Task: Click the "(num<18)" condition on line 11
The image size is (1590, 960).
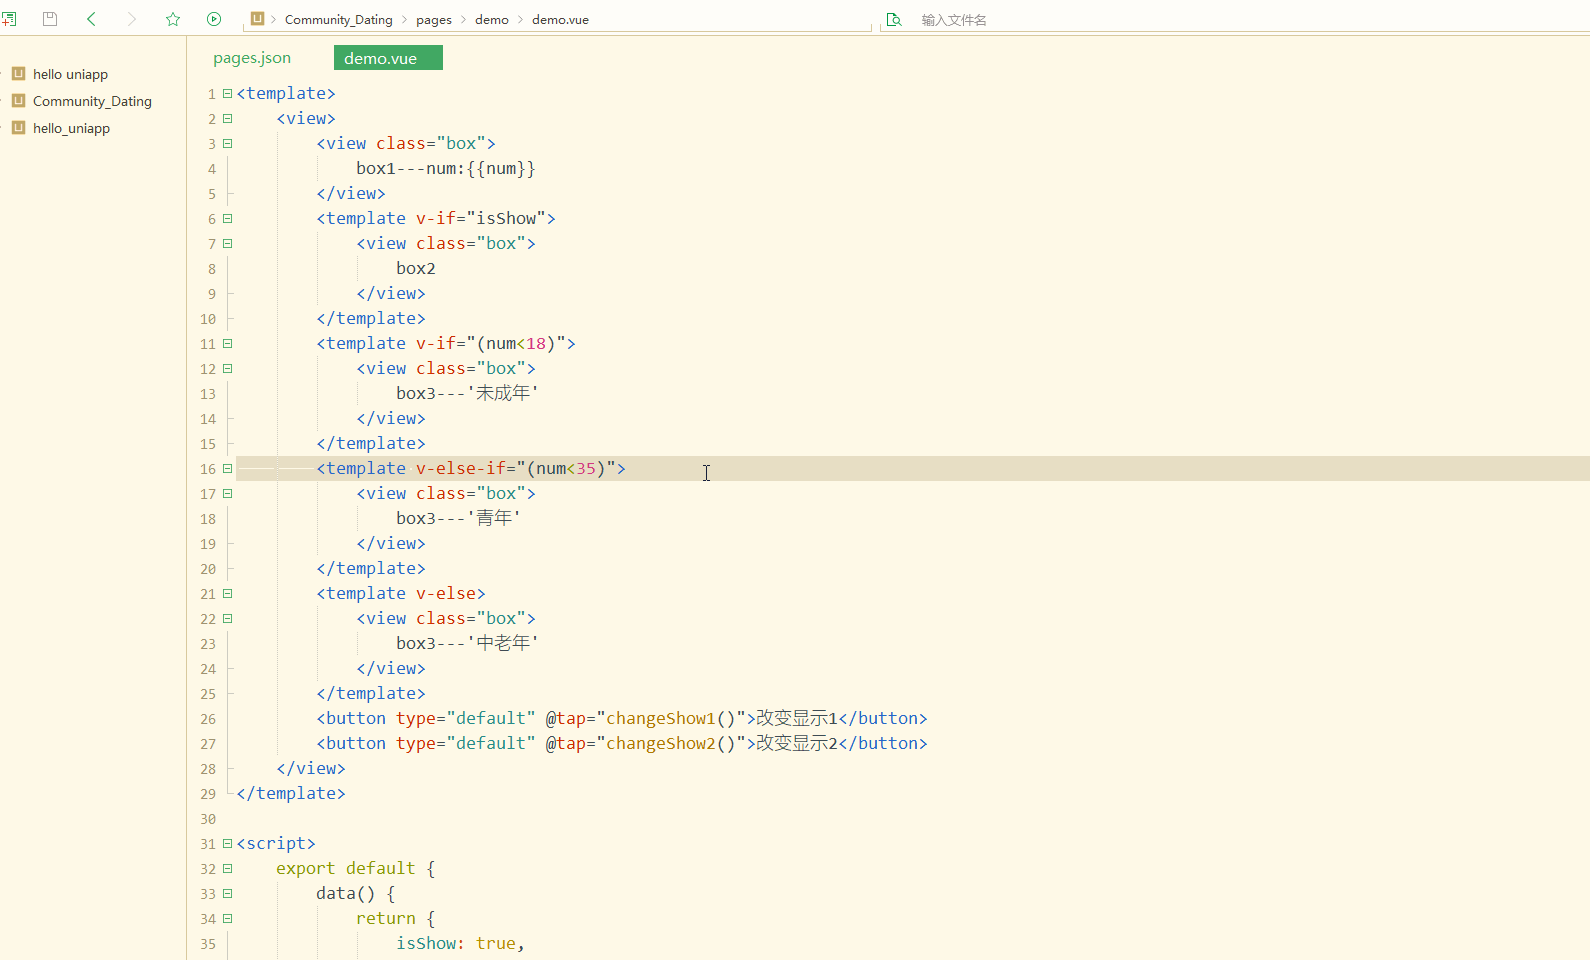Action: click(x=516, y=343)
